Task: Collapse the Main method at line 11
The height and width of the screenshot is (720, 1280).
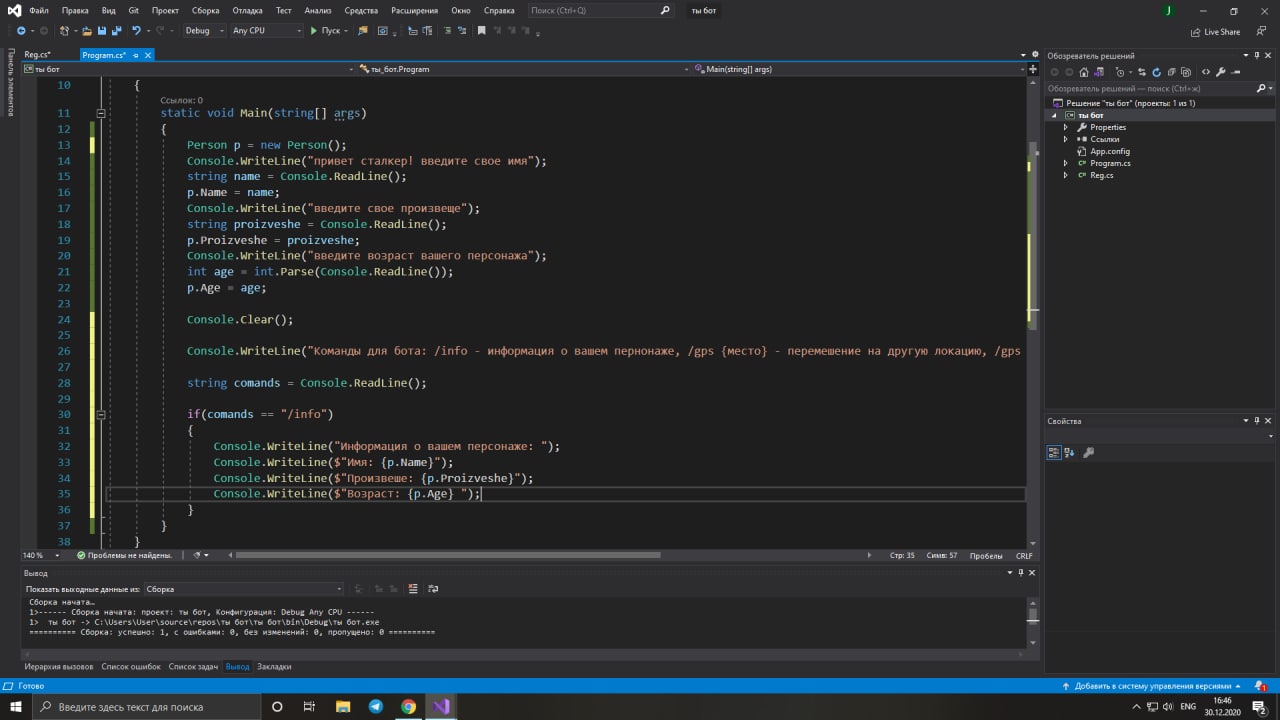Action: 100,113
